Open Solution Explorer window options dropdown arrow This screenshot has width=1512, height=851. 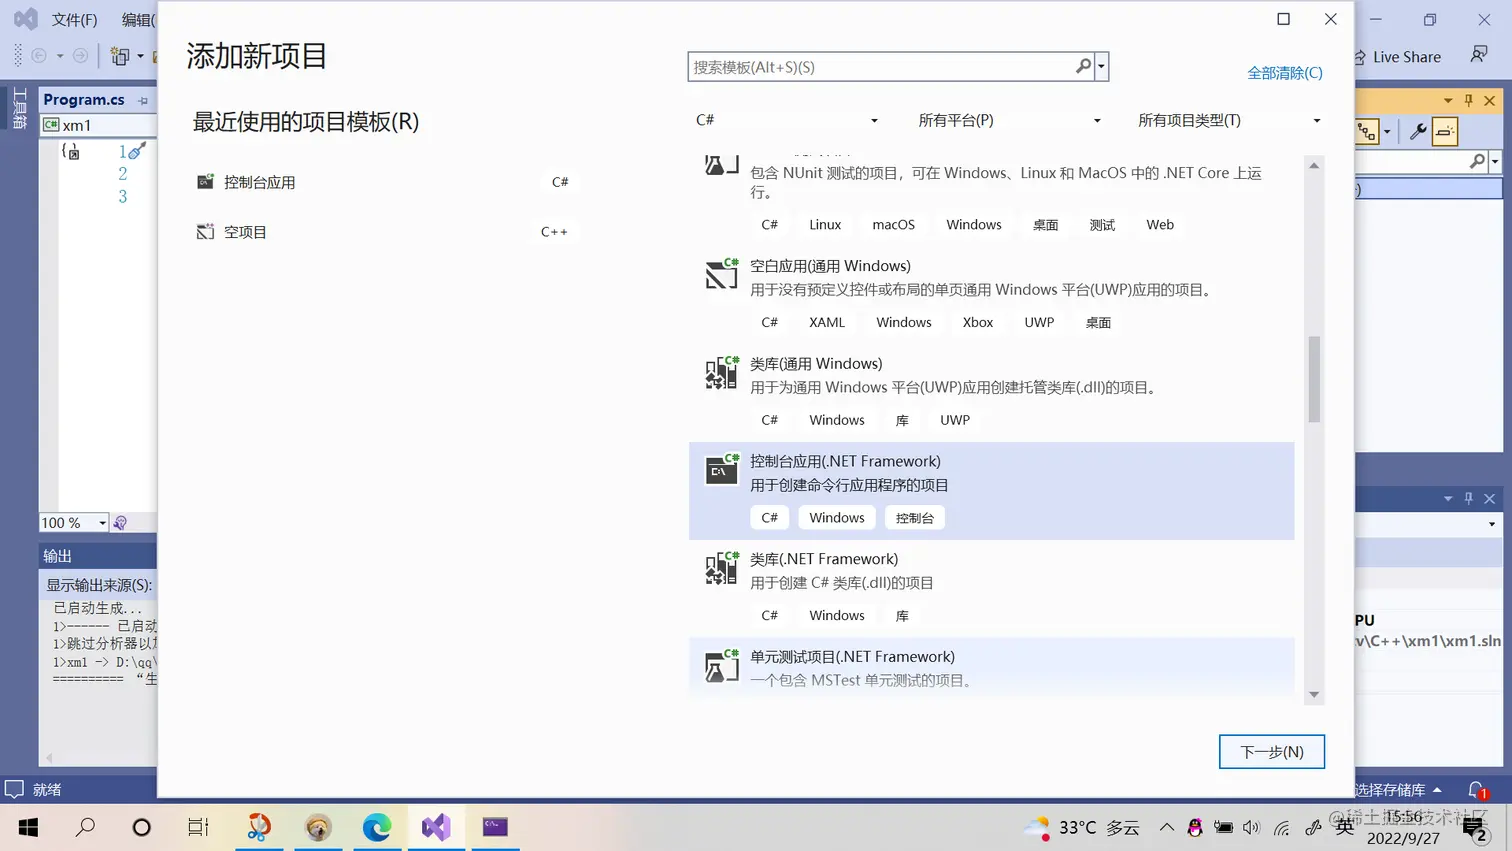click(x=1447, y=101)
